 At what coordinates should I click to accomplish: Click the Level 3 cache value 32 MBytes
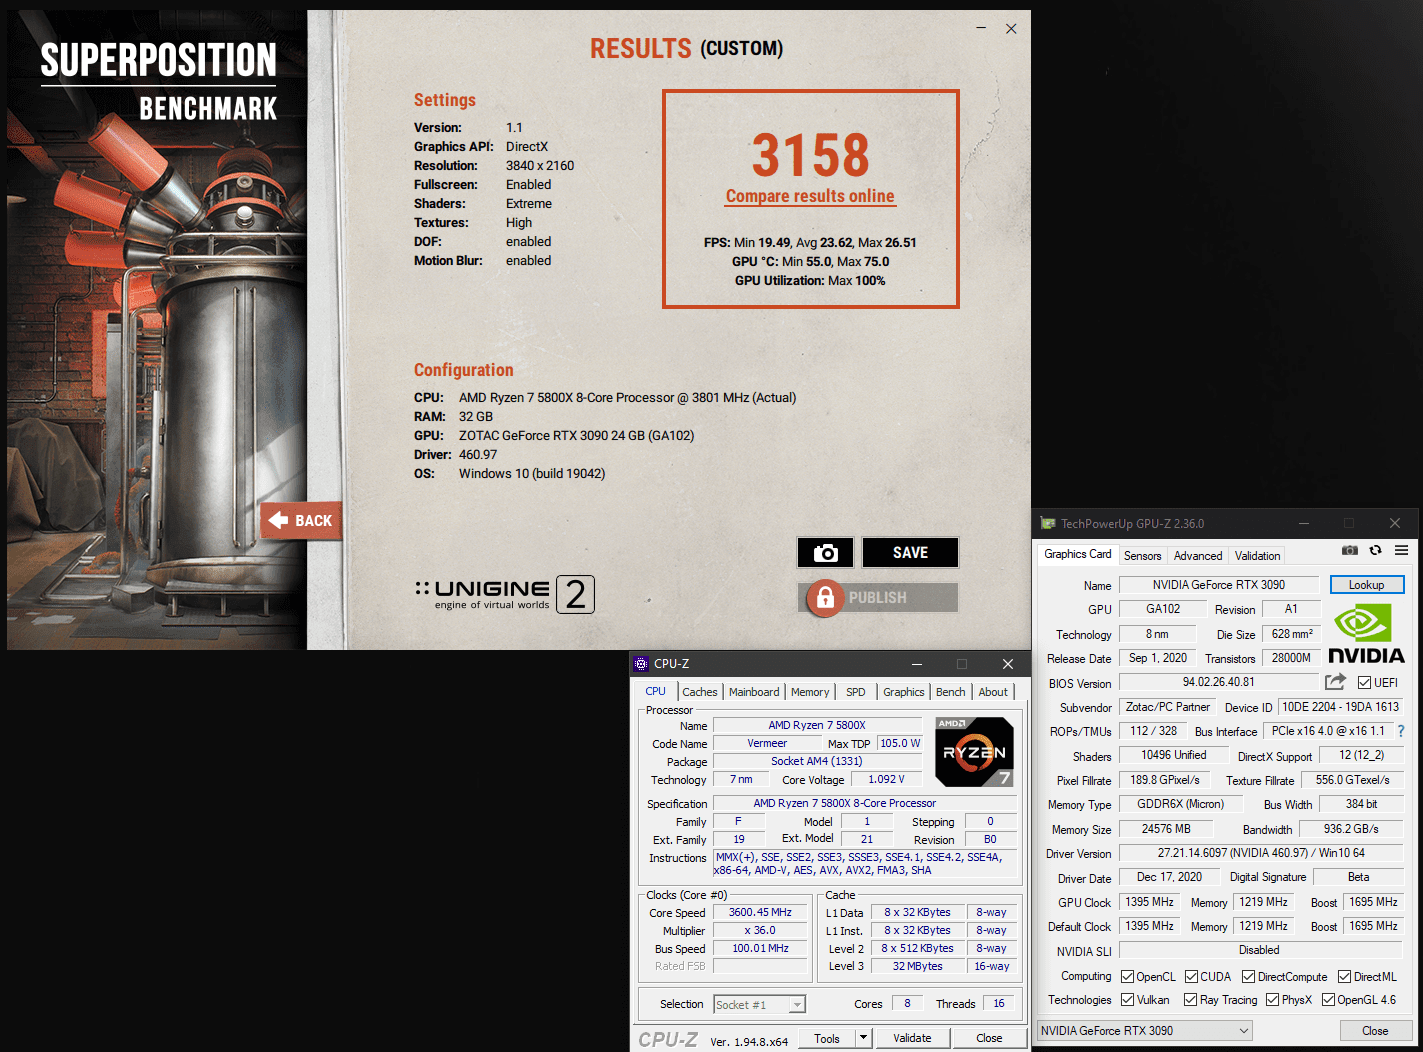point(918,966)
